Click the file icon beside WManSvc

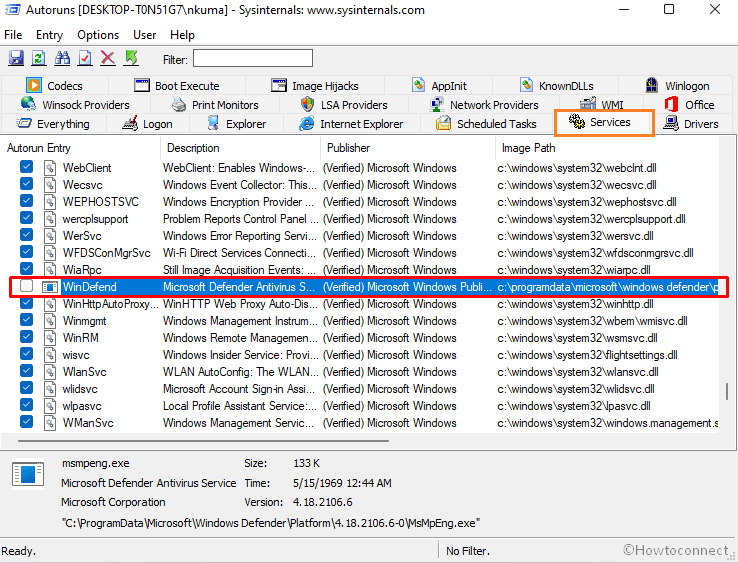click(49, 423)
